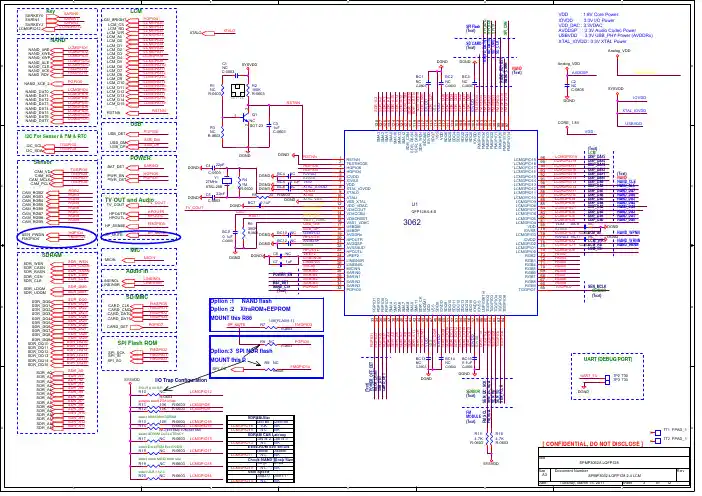Select the C3 1uF capacitor symbol
702x496 pixels.
[269, 126]
